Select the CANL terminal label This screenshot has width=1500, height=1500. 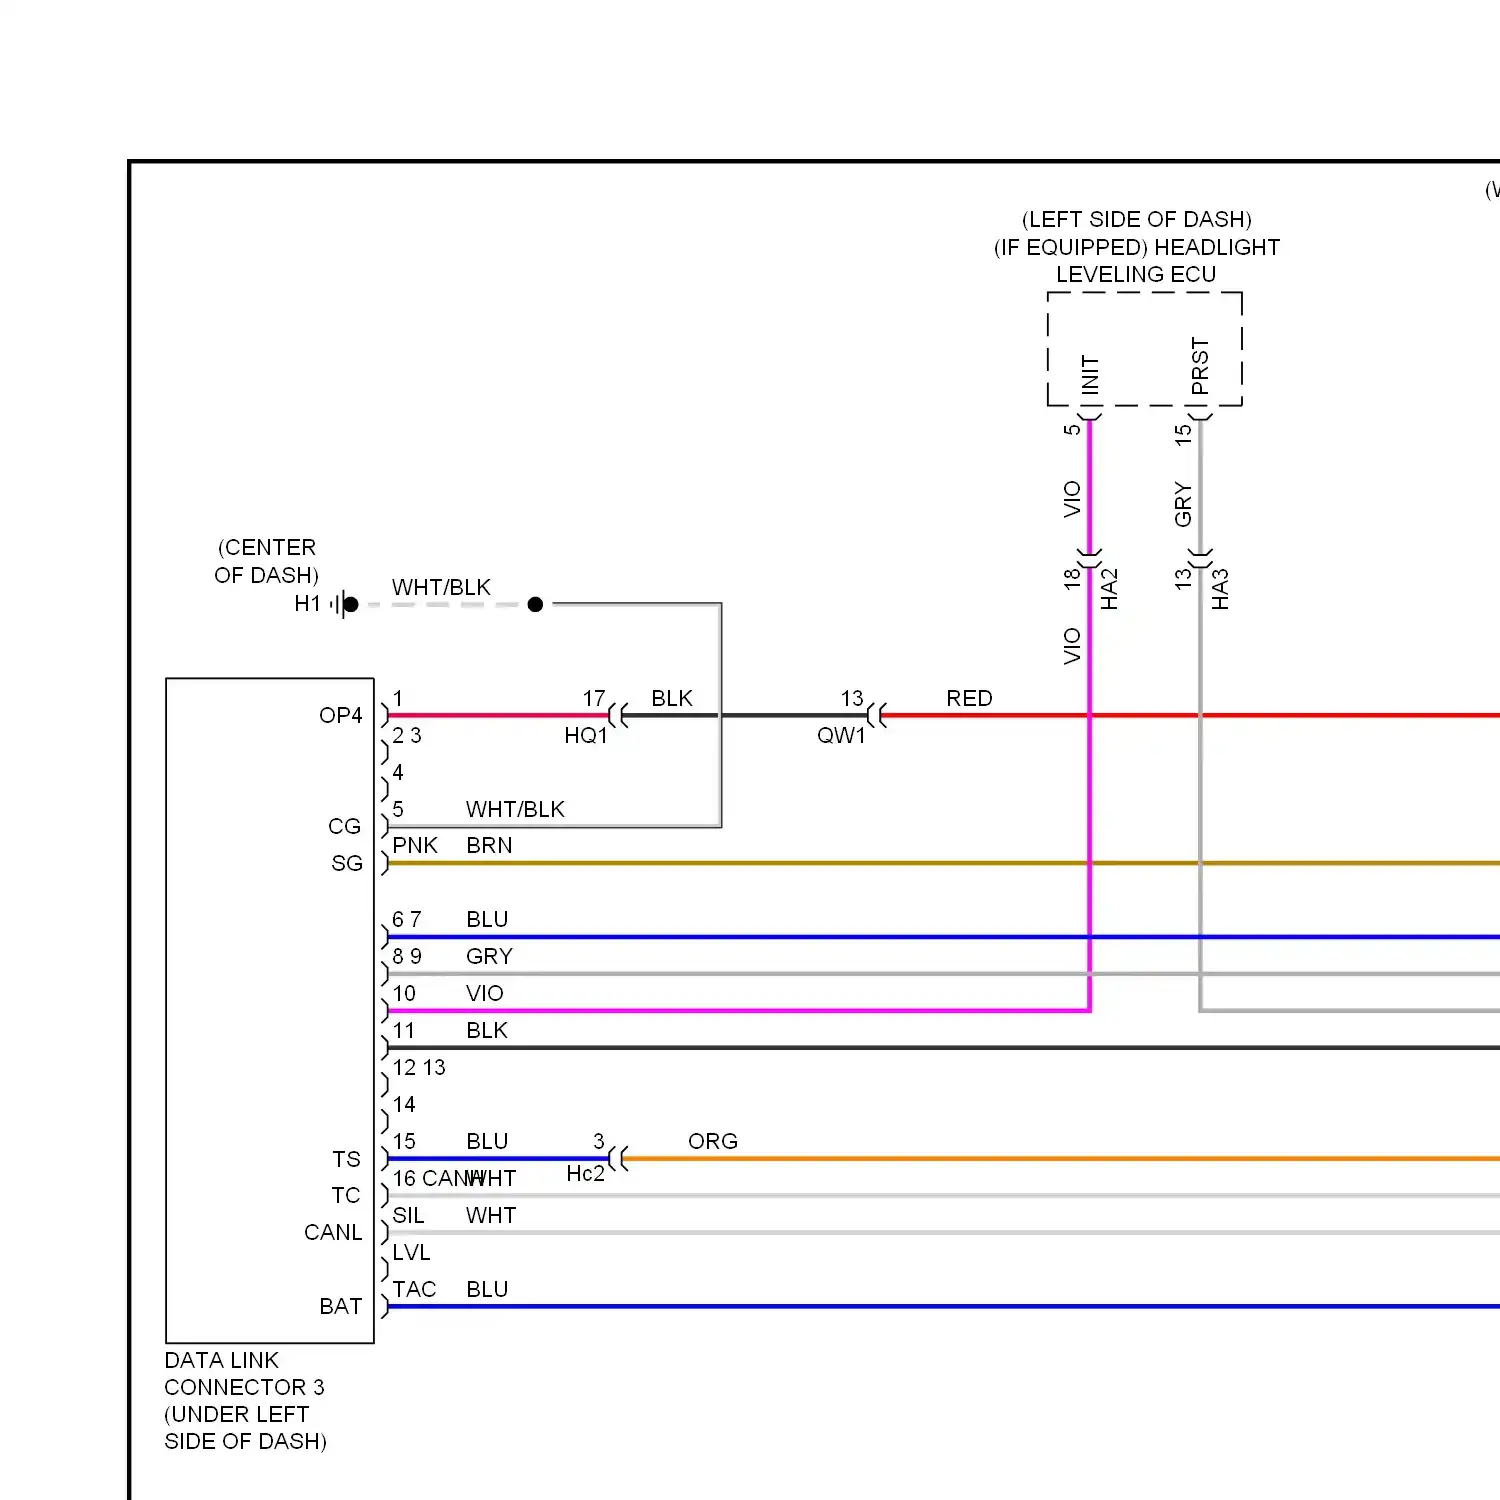[333, 1232]
